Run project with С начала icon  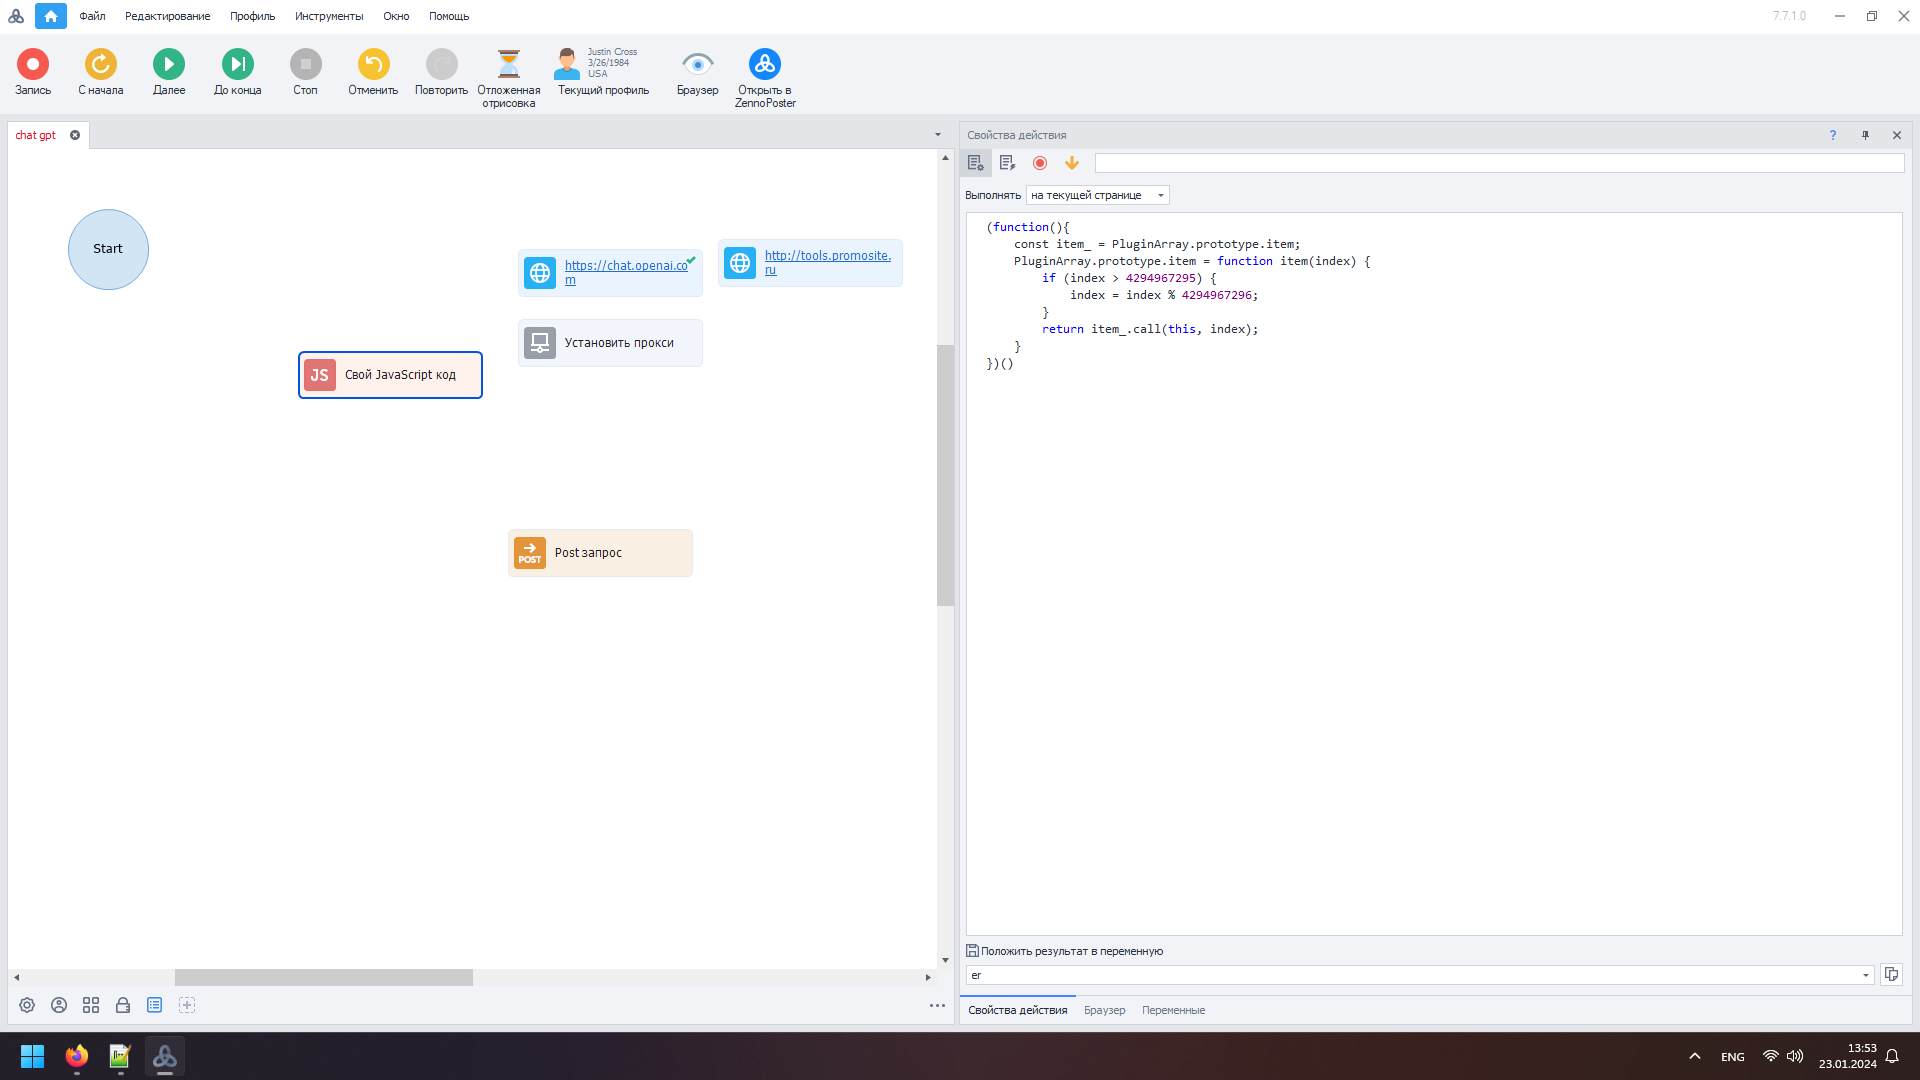click(x=101, y=64)
